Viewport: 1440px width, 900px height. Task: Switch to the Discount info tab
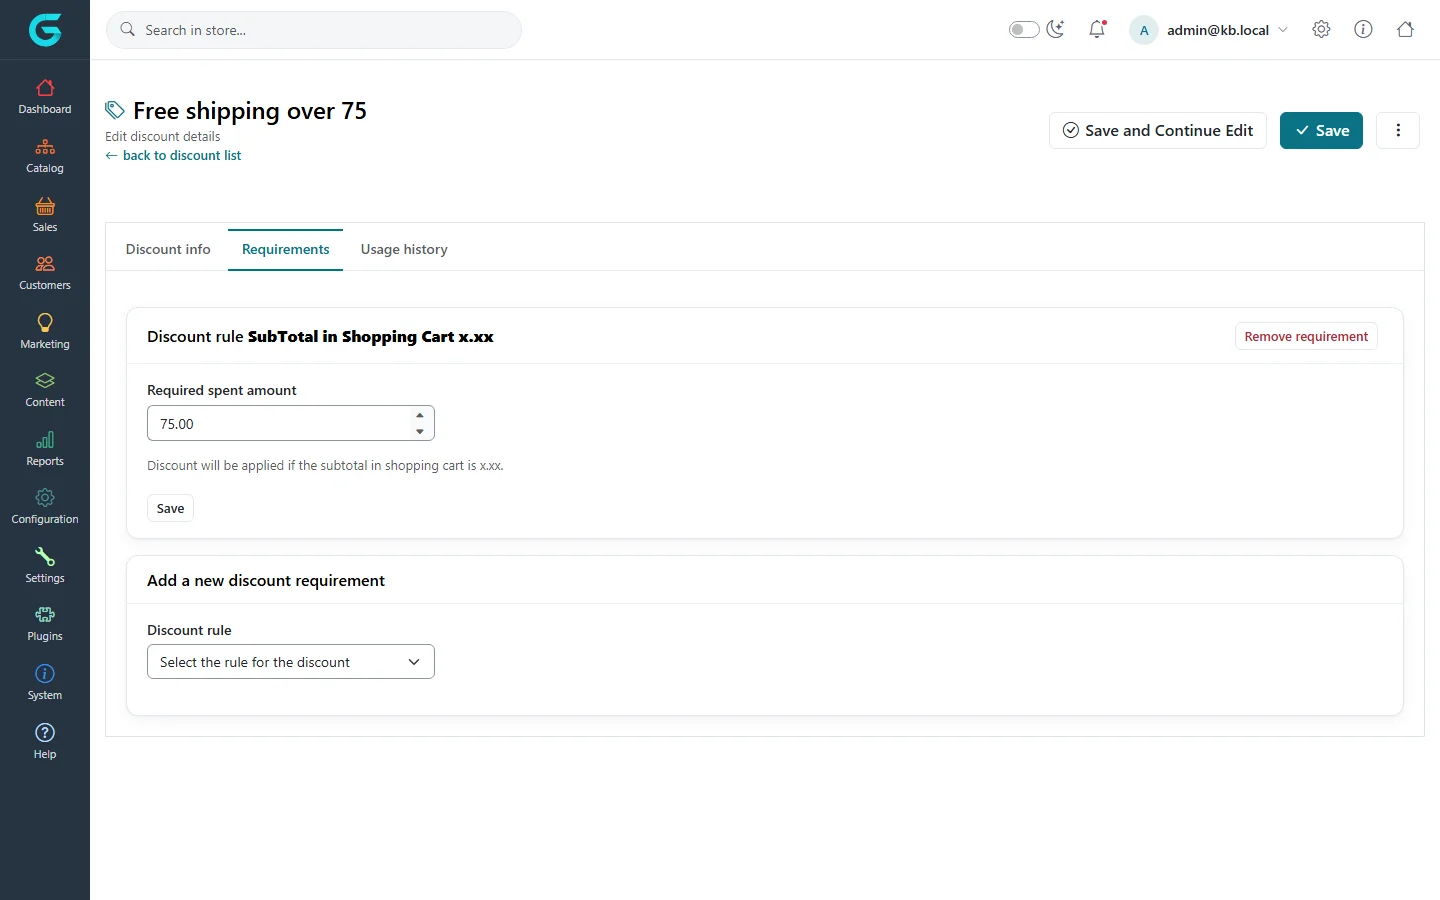pos(168,249)
